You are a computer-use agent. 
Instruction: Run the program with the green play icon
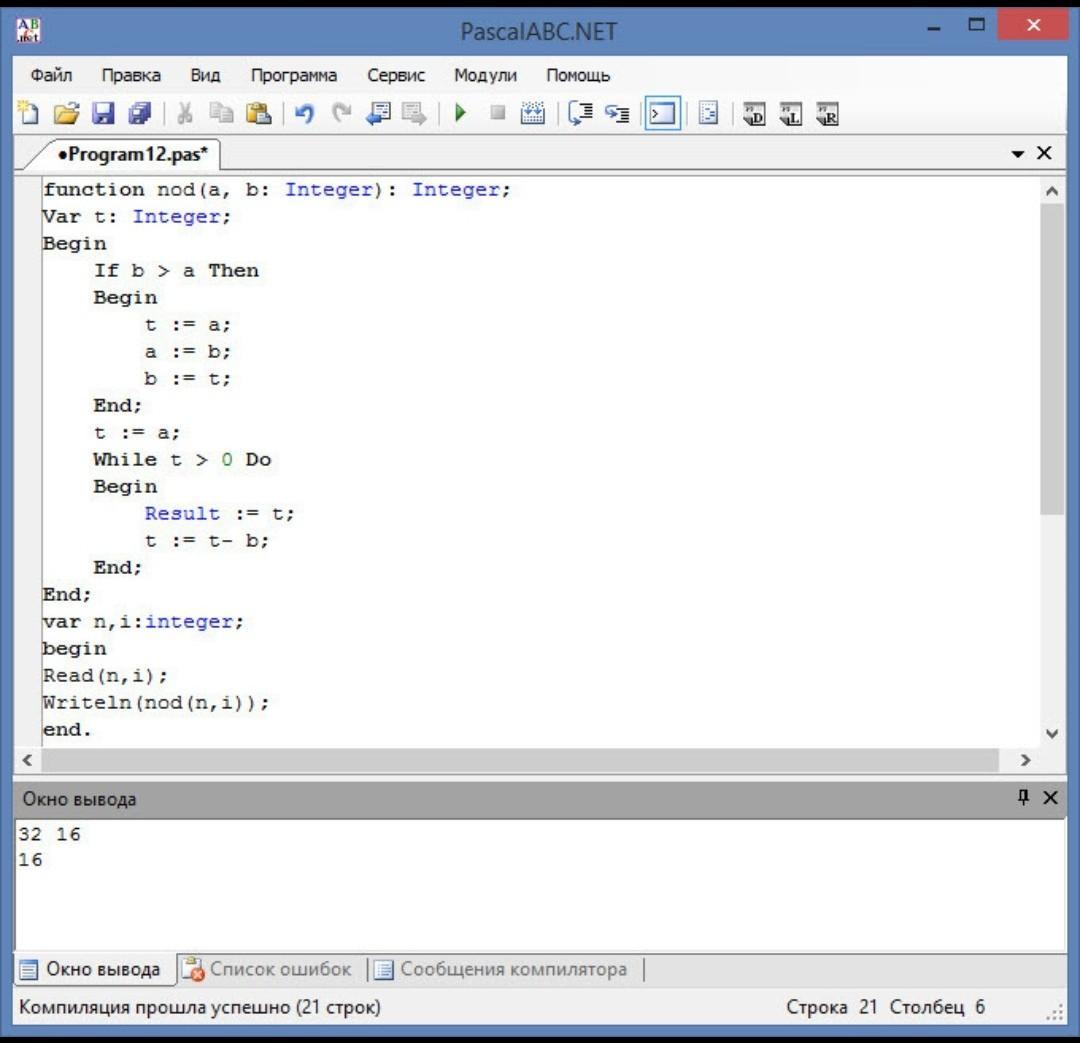[x=461, y=114]
